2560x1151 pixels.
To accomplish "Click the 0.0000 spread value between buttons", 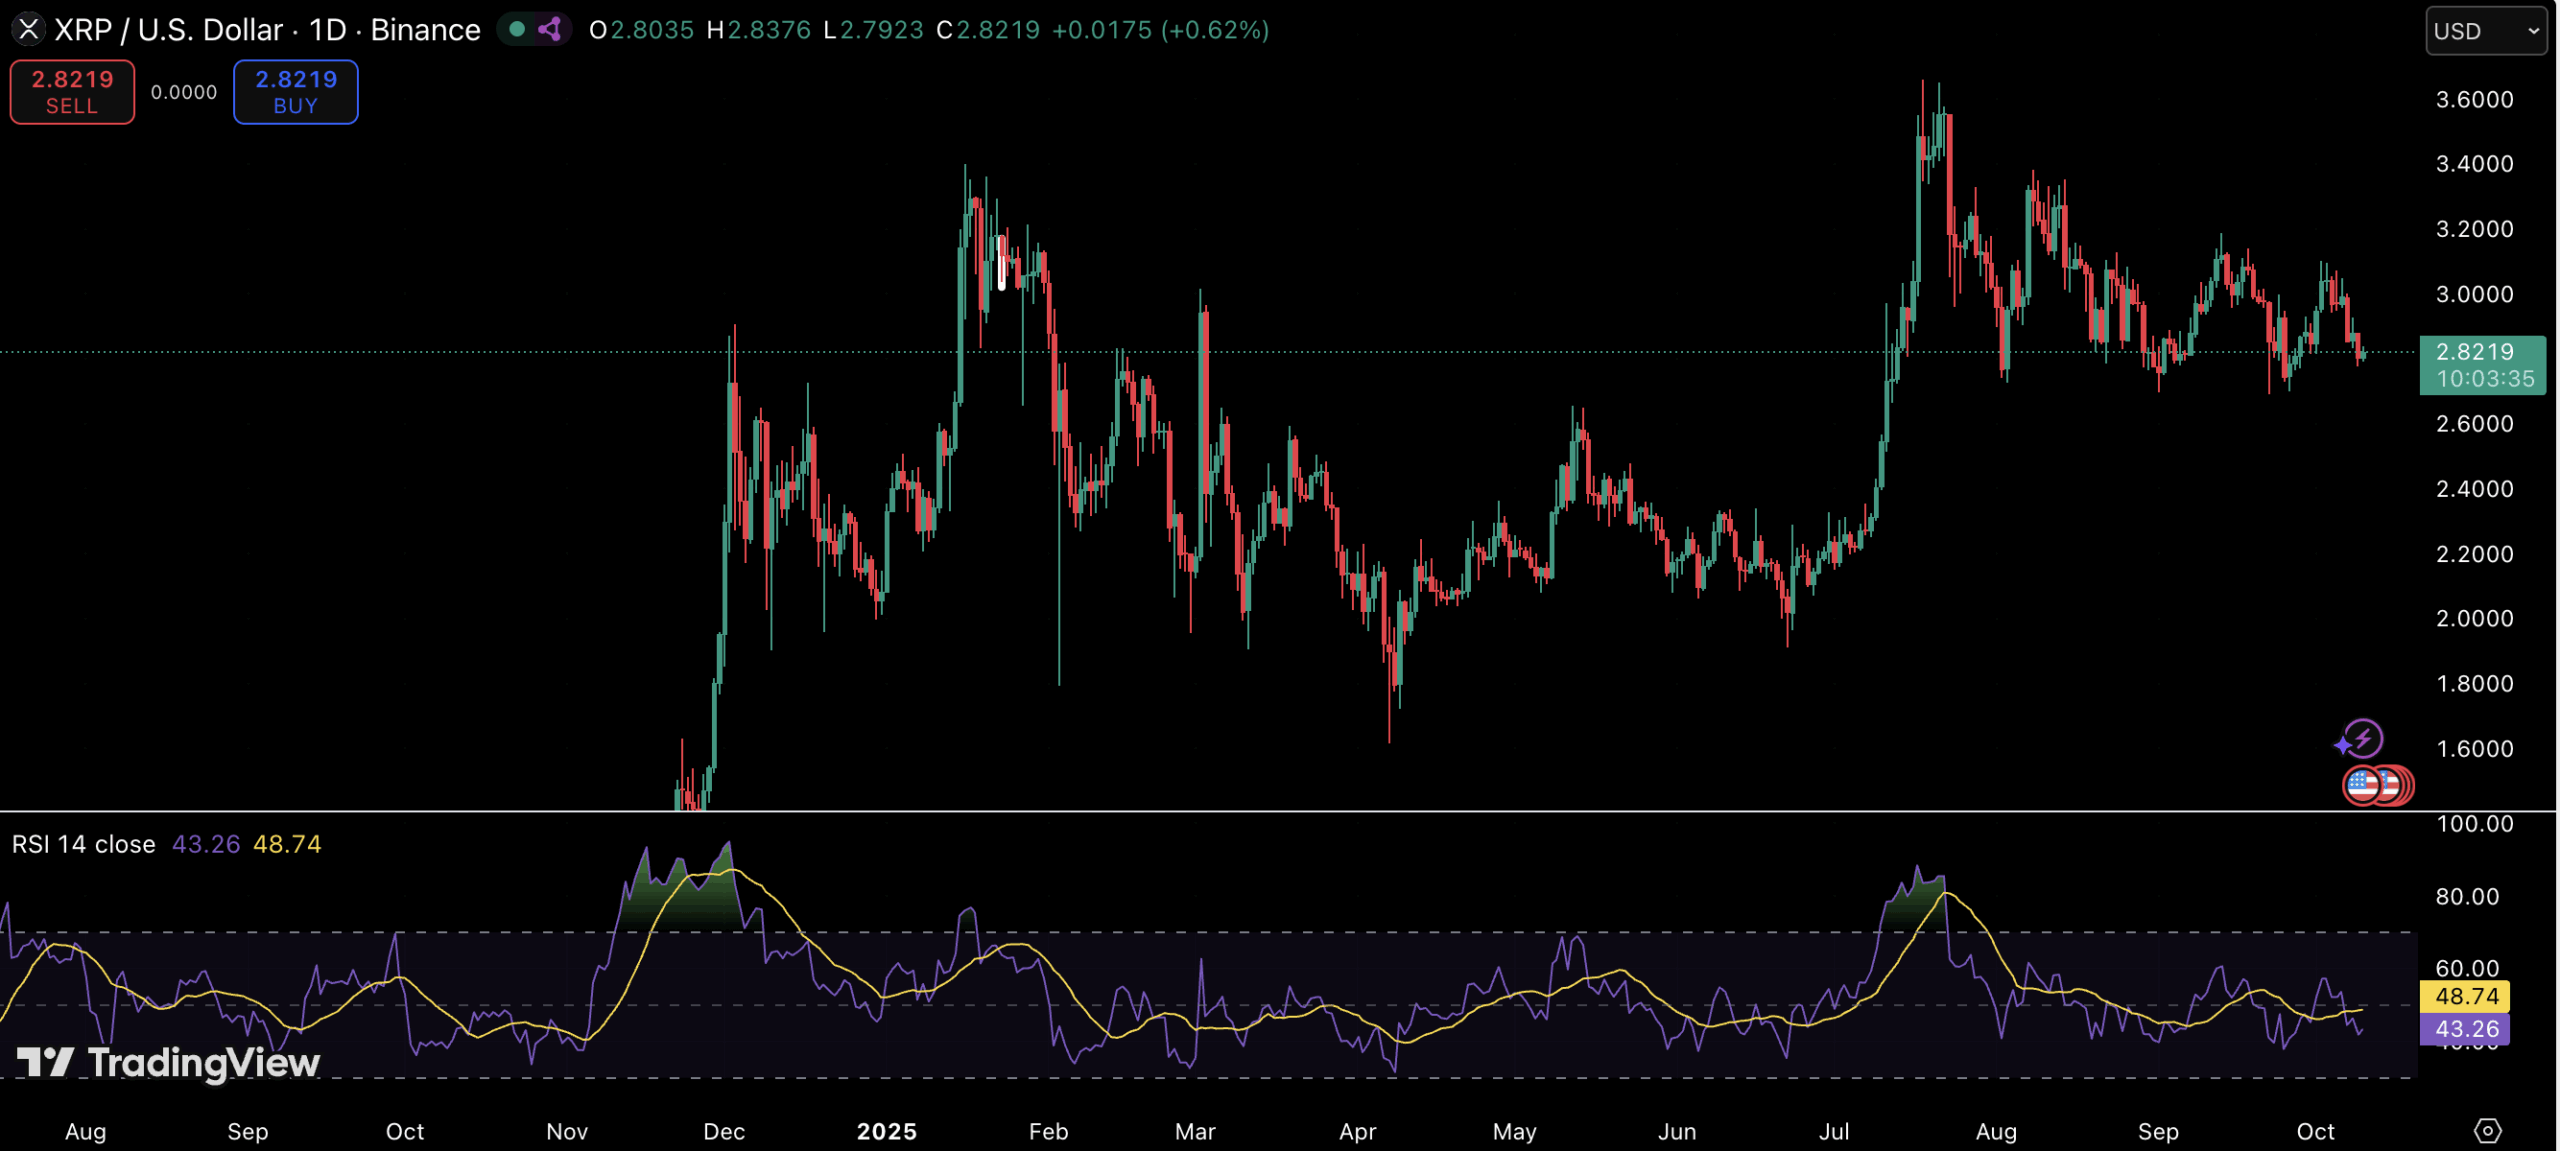I will [184, 92].
